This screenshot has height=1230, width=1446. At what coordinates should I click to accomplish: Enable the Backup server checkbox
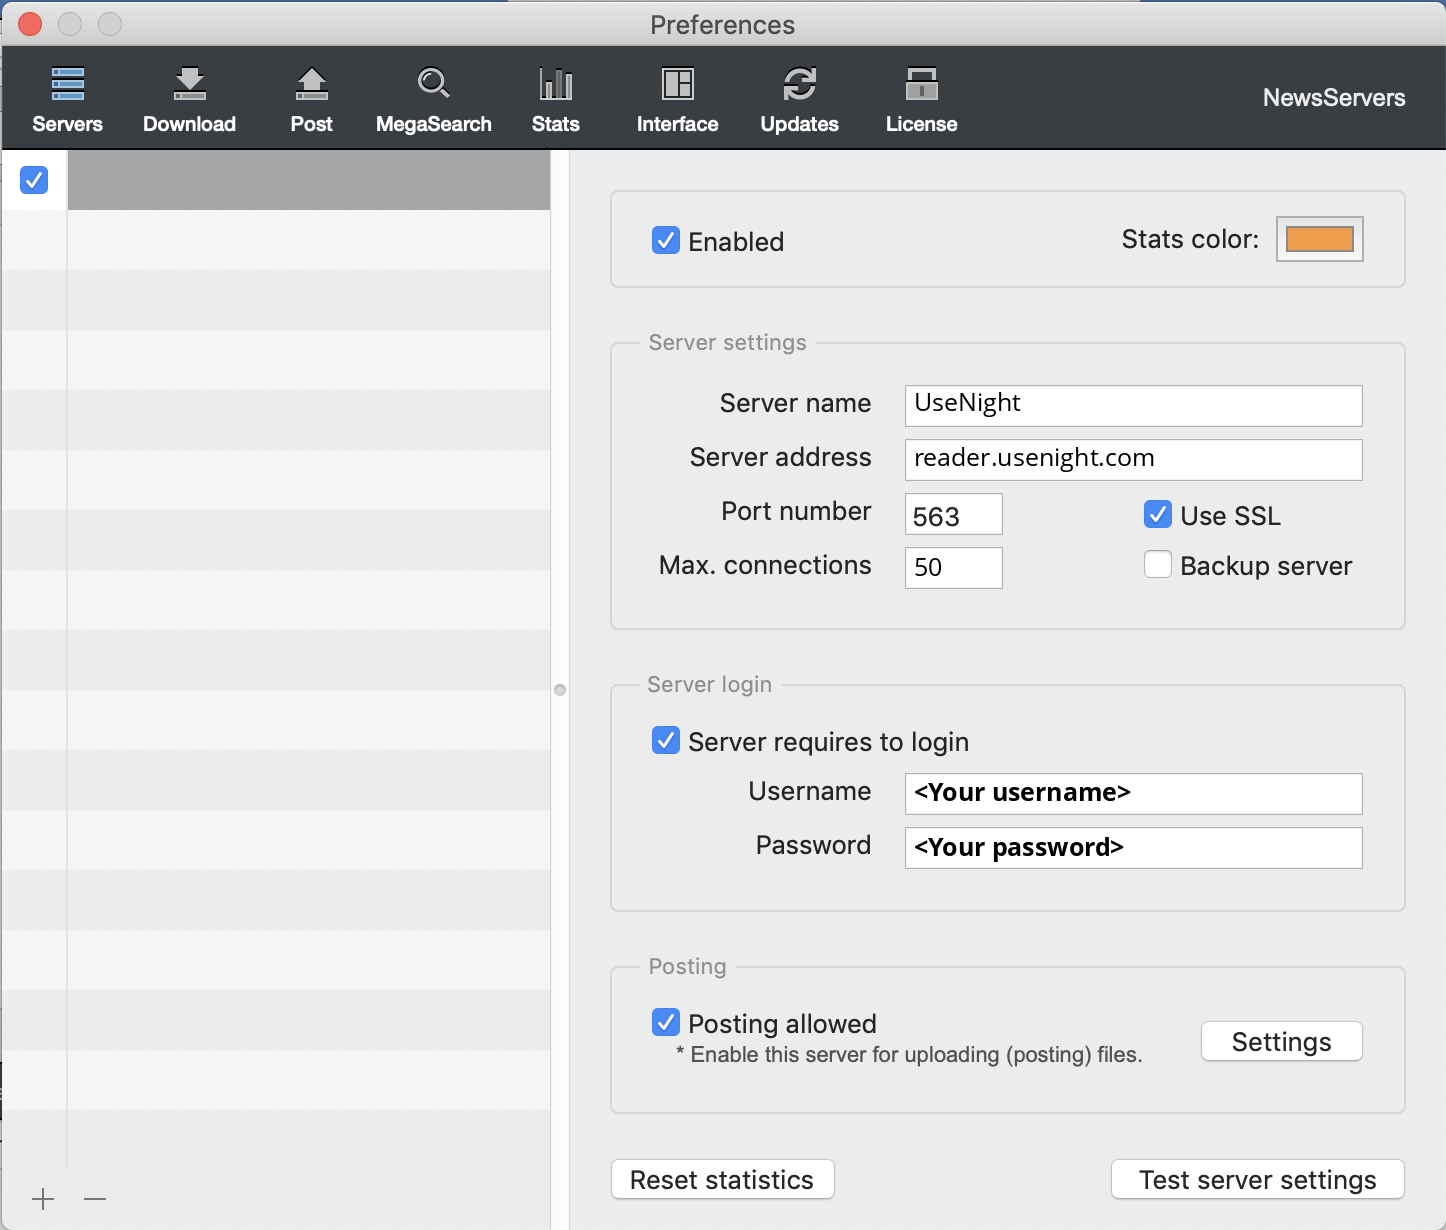click(x=1158, y=564)
